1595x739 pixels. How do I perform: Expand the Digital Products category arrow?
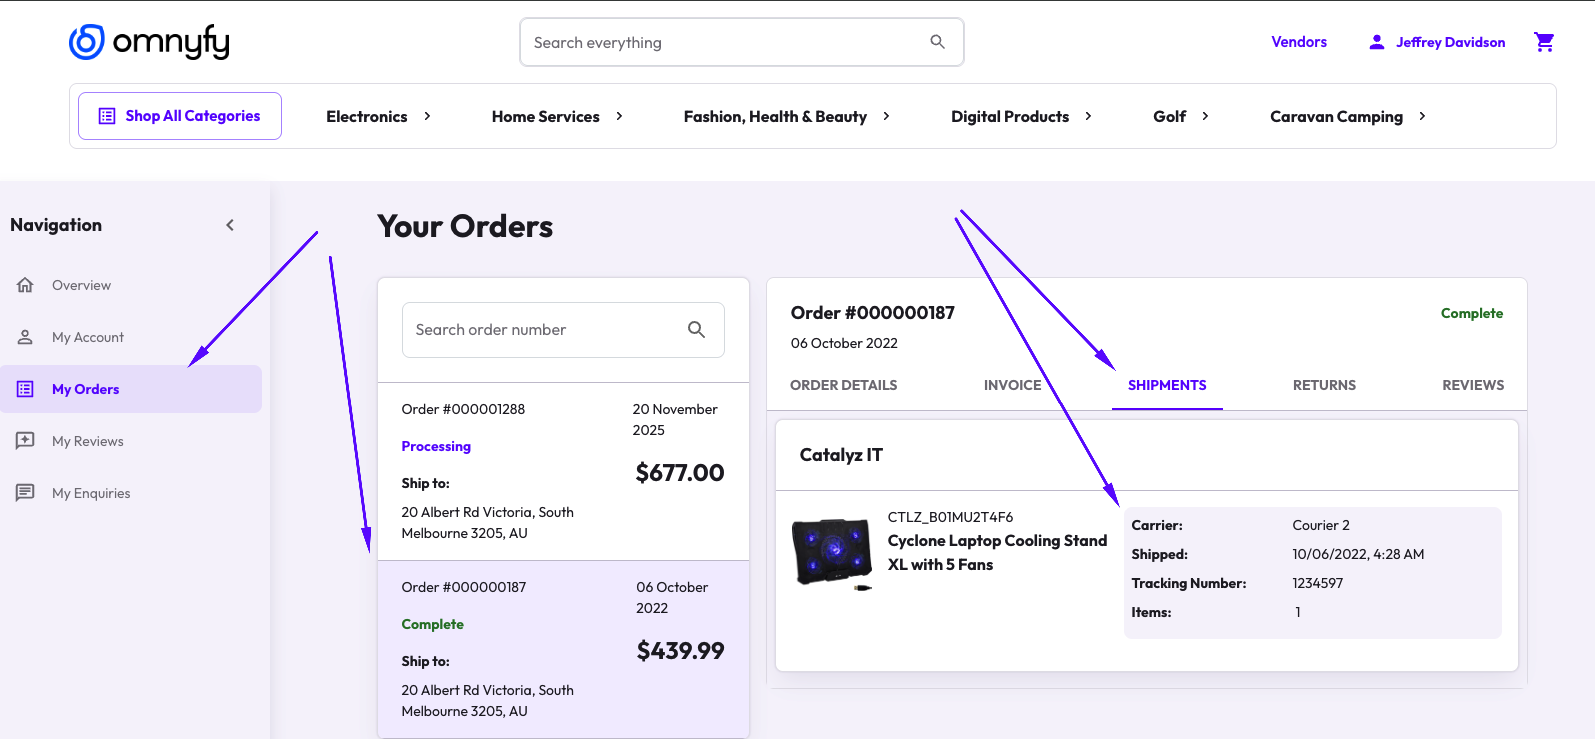[1088, 116]
